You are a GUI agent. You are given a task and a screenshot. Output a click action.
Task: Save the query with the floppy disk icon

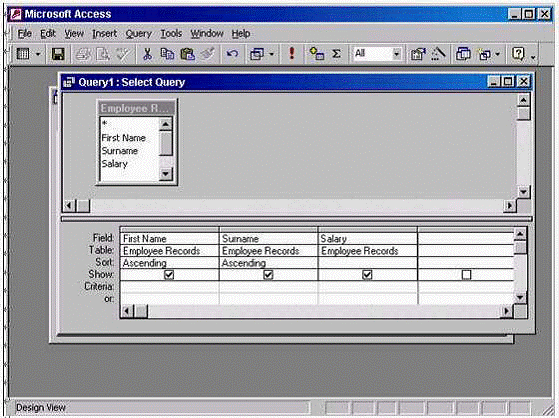58,54
